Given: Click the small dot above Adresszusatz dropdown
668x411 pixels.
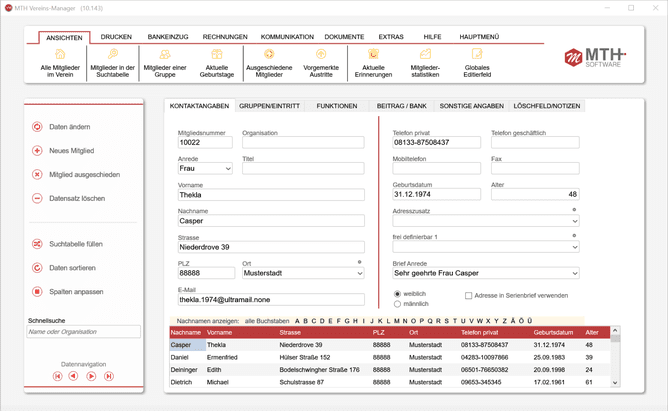Looking at the screenshot, I should pyautogui.click(x=574, y=210).
